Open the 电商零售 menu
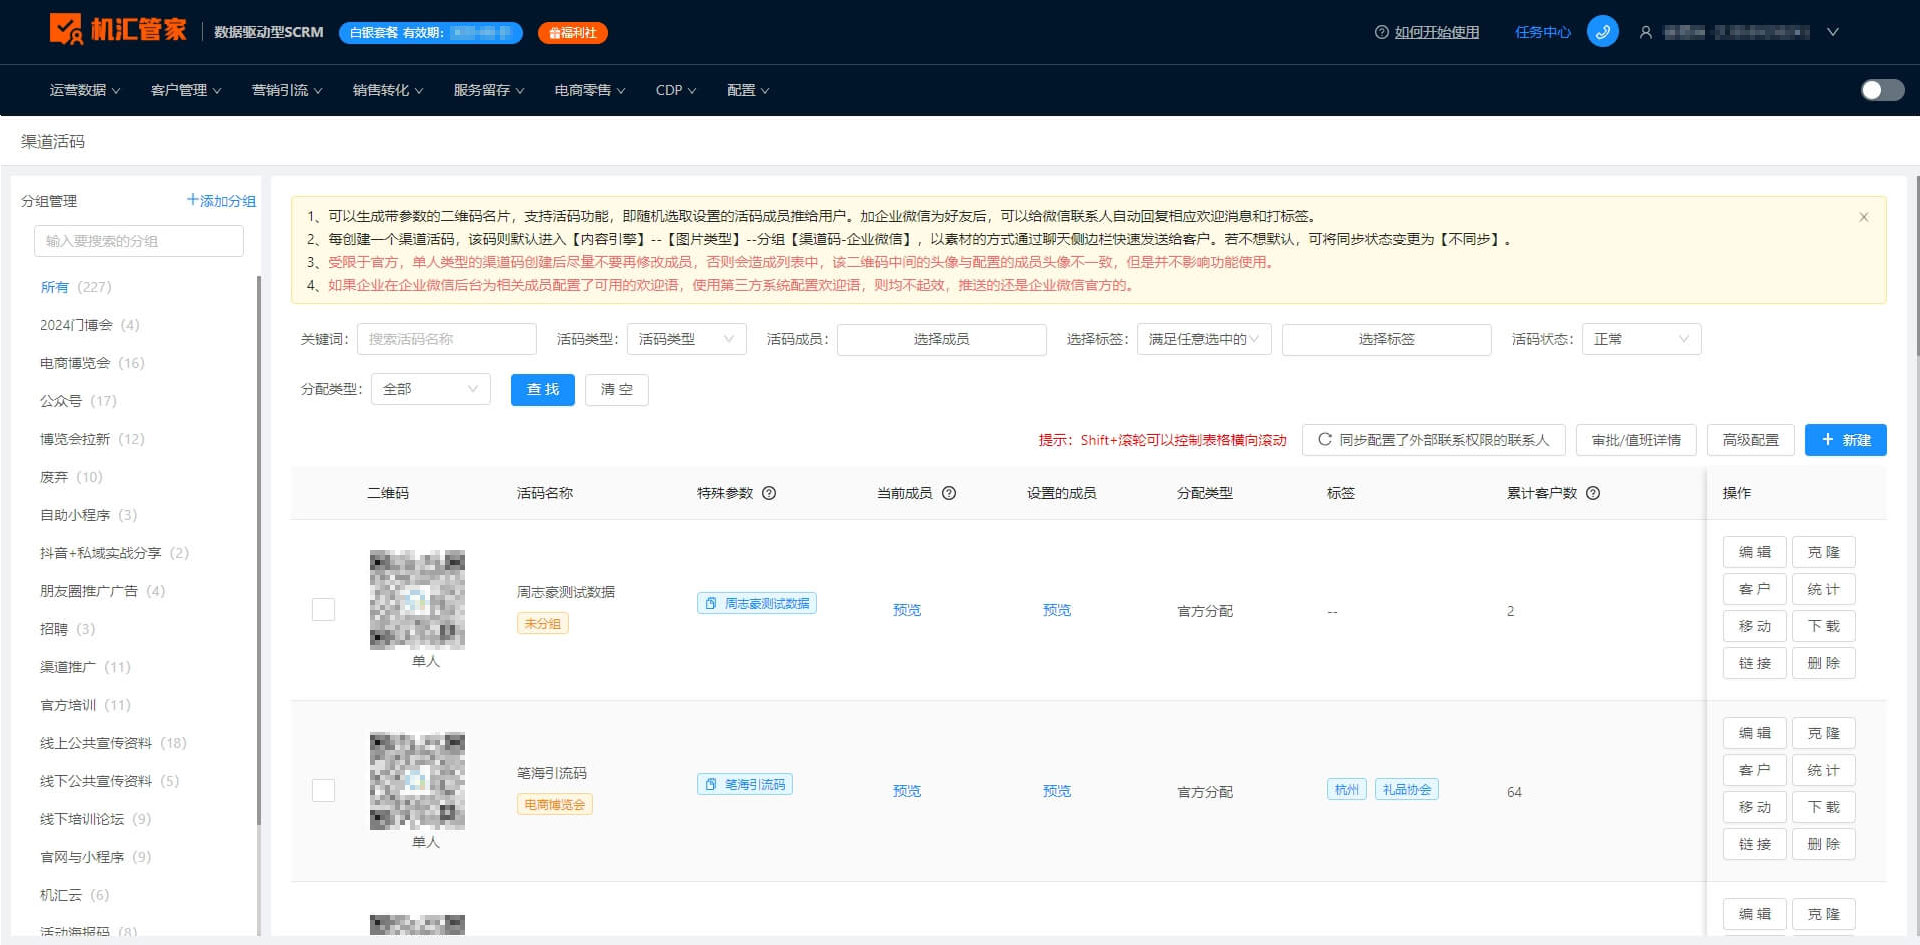 590,90
